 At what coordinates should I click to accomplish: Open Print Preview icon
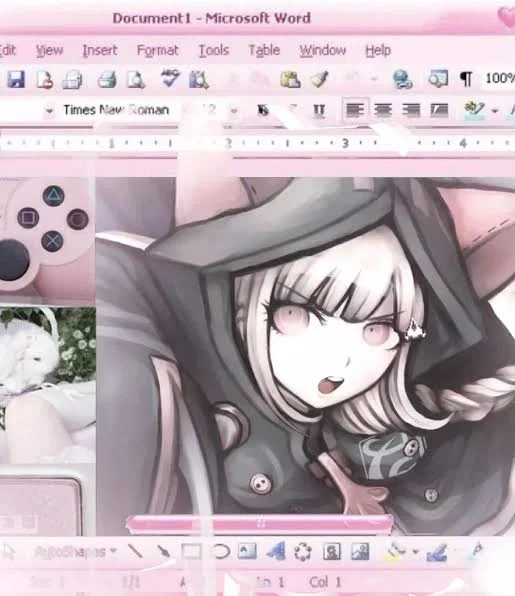(x=135, y=80)
